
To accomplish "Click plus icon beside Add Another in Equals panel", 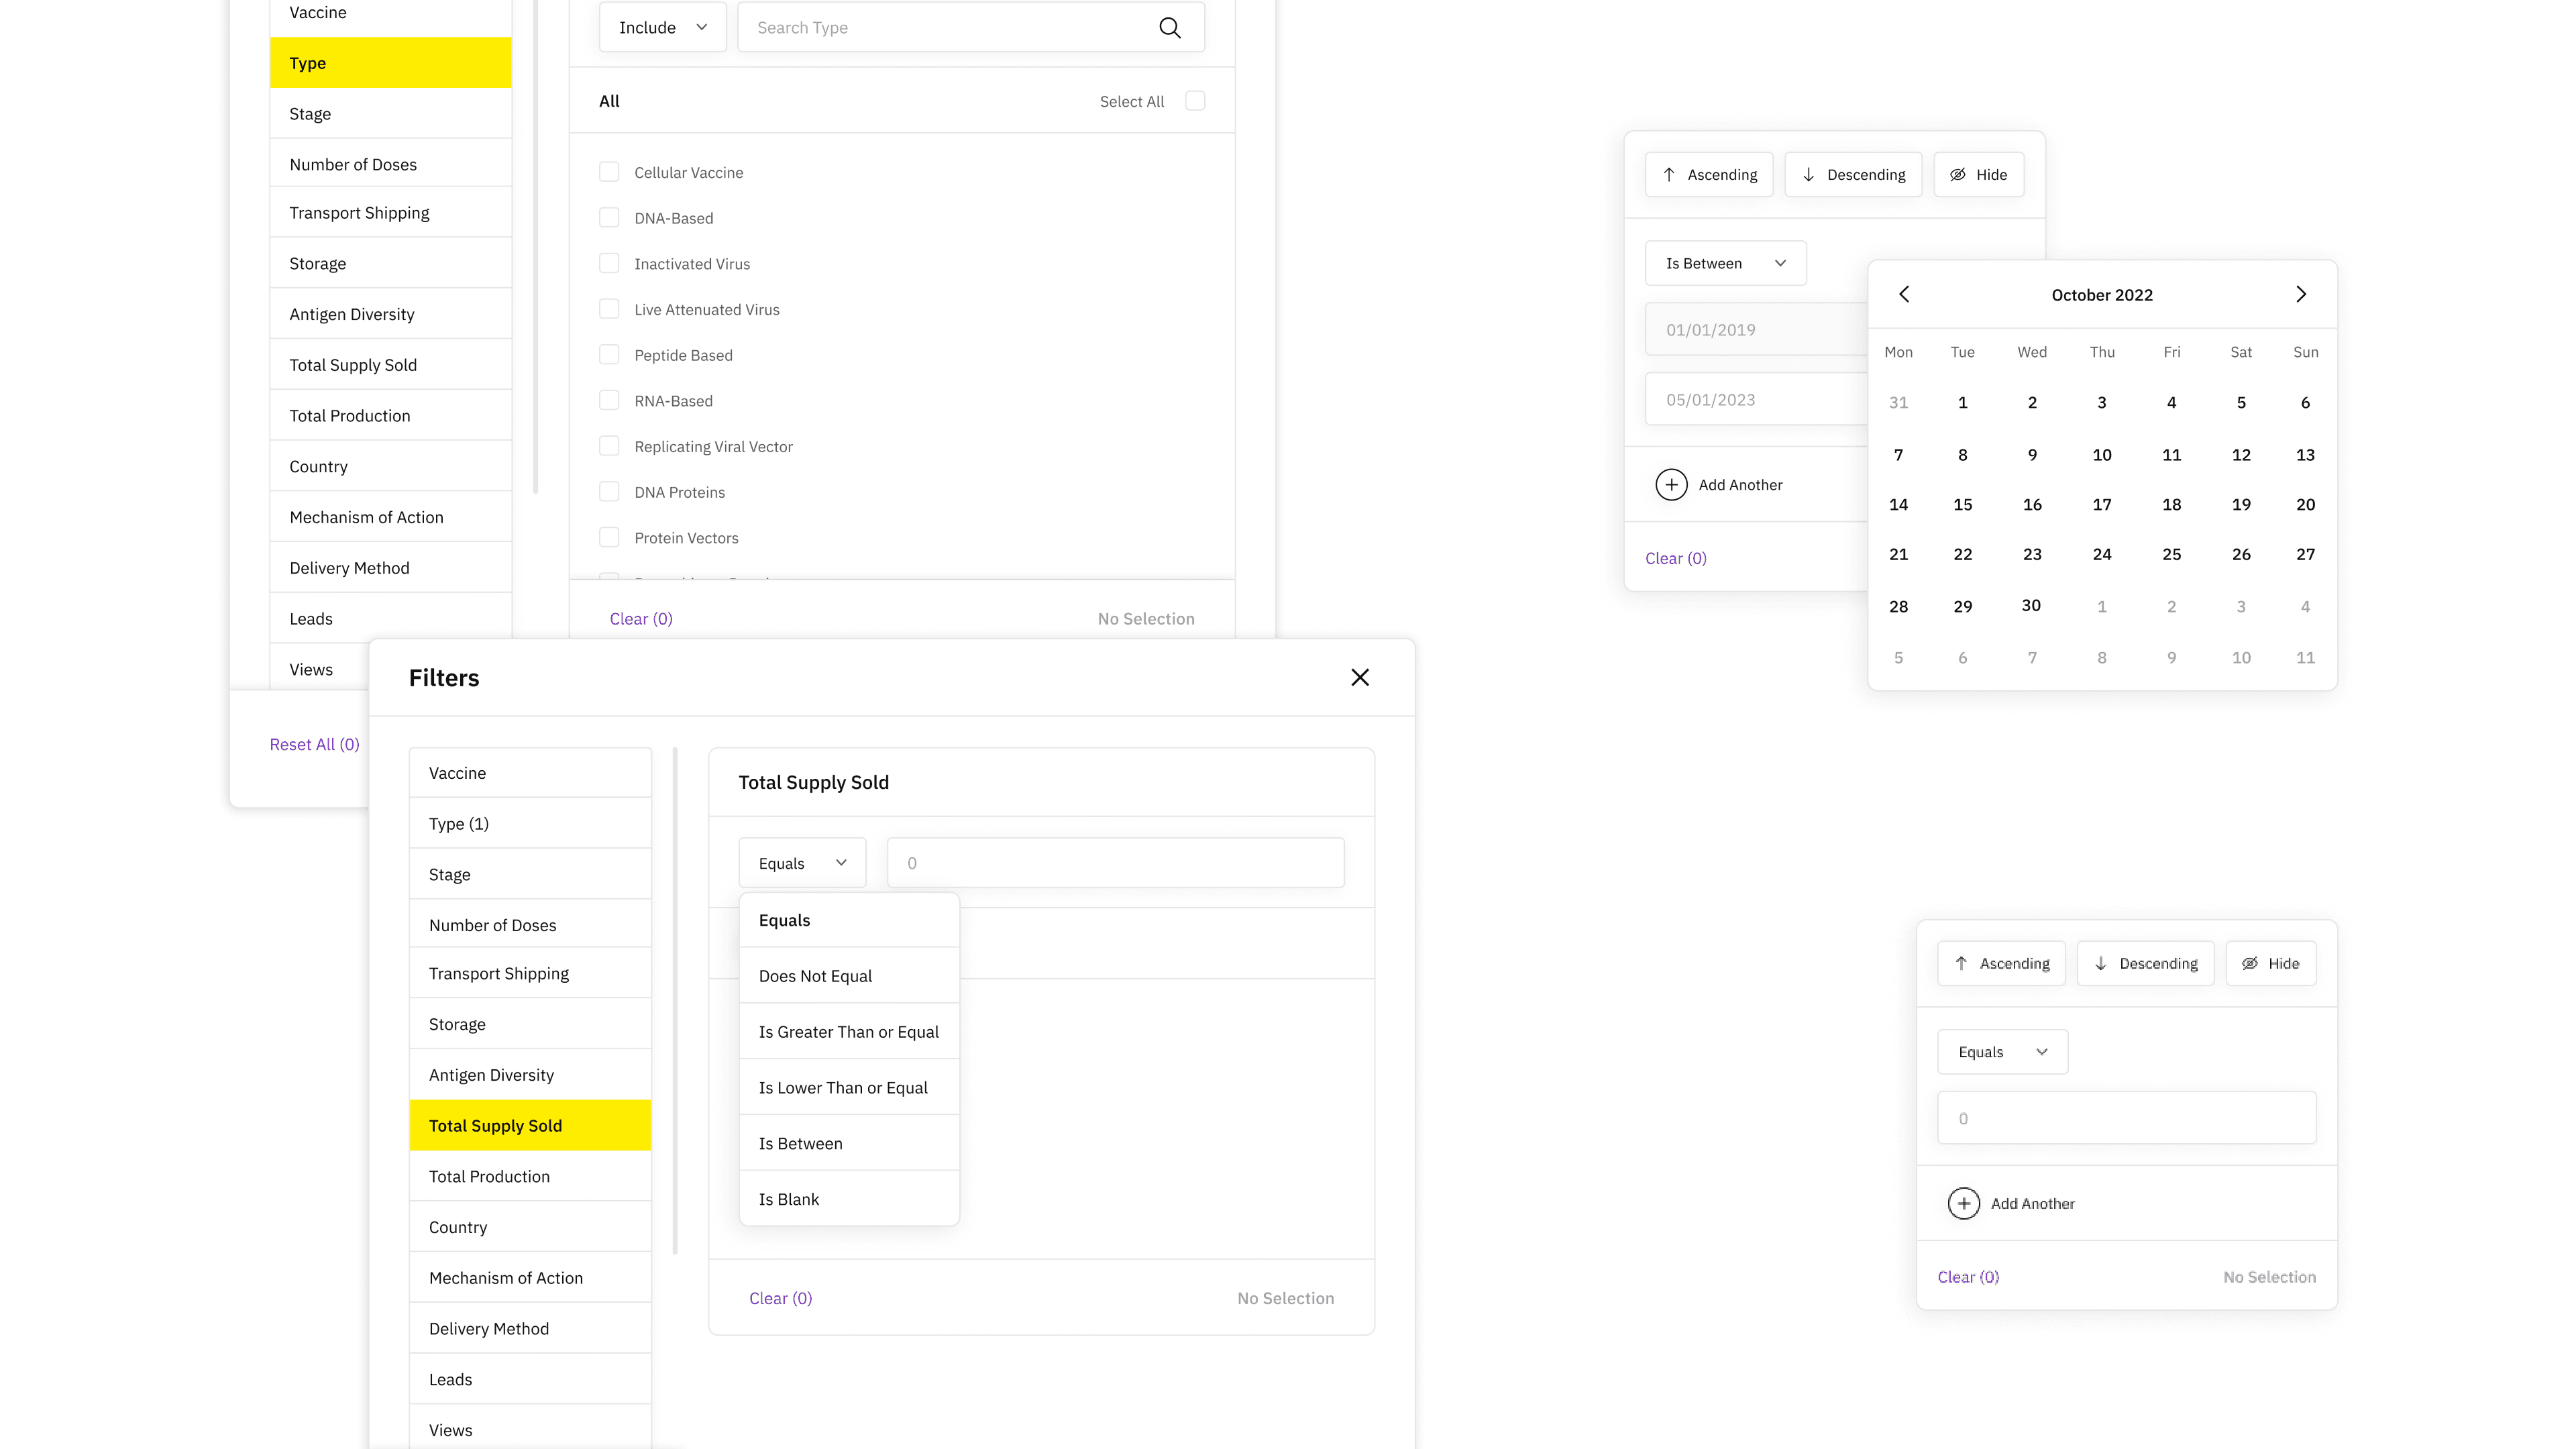I will click(1963, 1203).
